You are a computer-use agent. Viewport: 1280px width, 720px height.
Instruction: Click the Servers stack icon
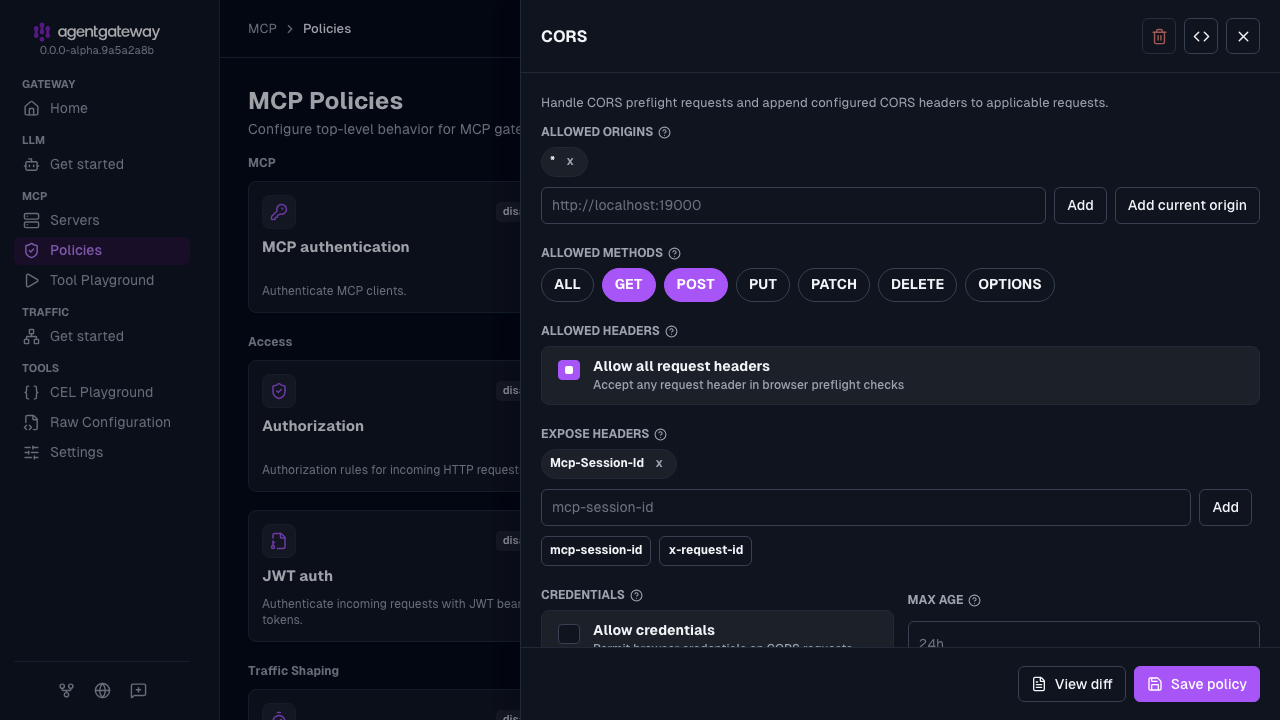click(31, 220)
